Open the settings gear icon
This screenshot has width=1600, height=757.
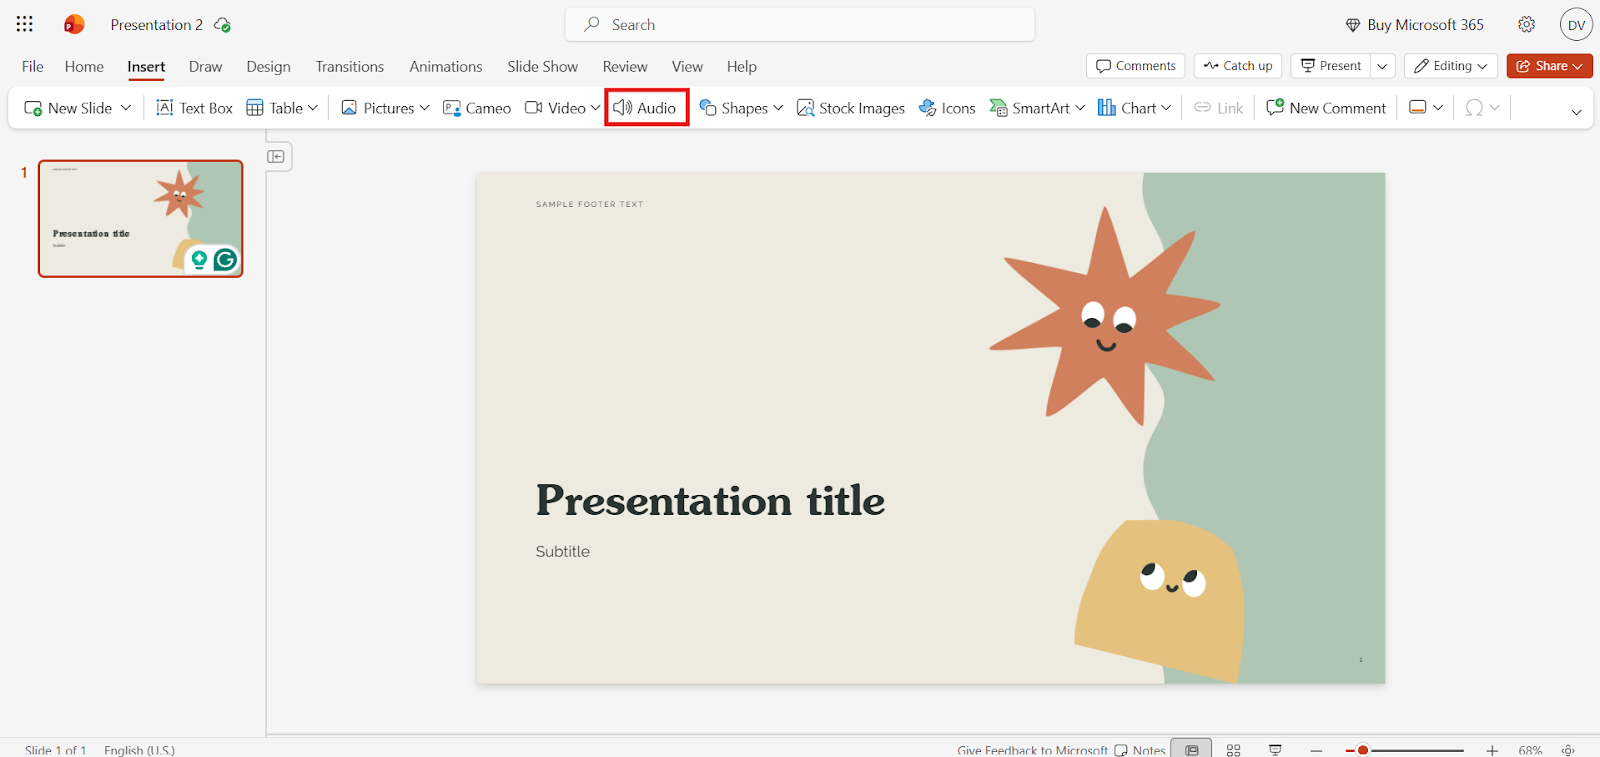pyautogui.click(x=1526, y=24)
